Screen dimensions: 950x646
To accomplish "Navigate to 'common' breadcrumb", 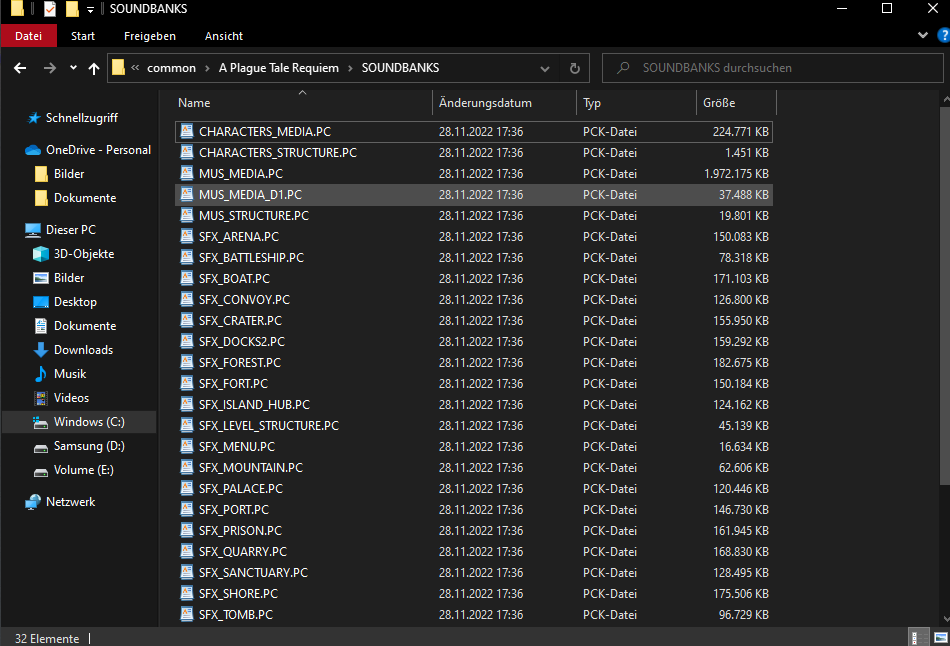I will 171,68.
